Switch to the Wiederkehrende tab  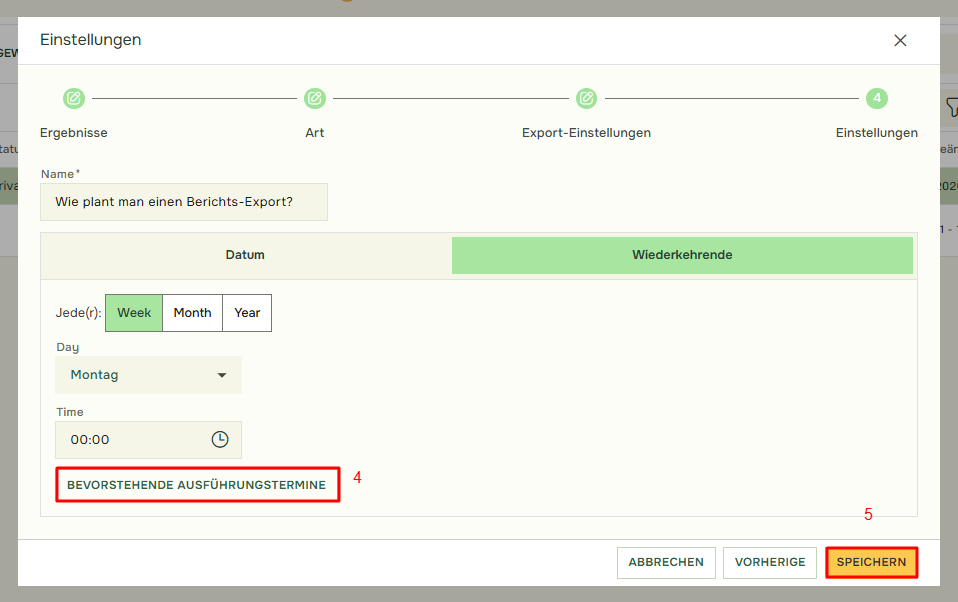click(x=682, y=255)
